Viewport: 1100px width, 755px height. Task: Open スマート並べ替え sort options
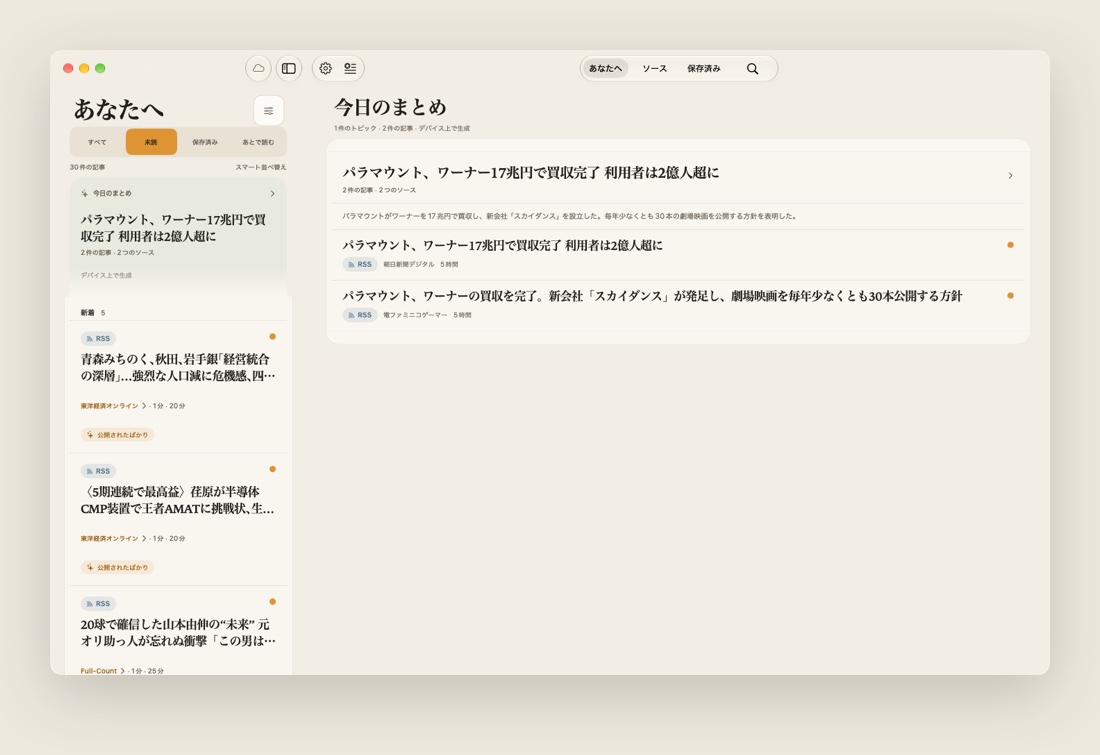coord(260,167)
